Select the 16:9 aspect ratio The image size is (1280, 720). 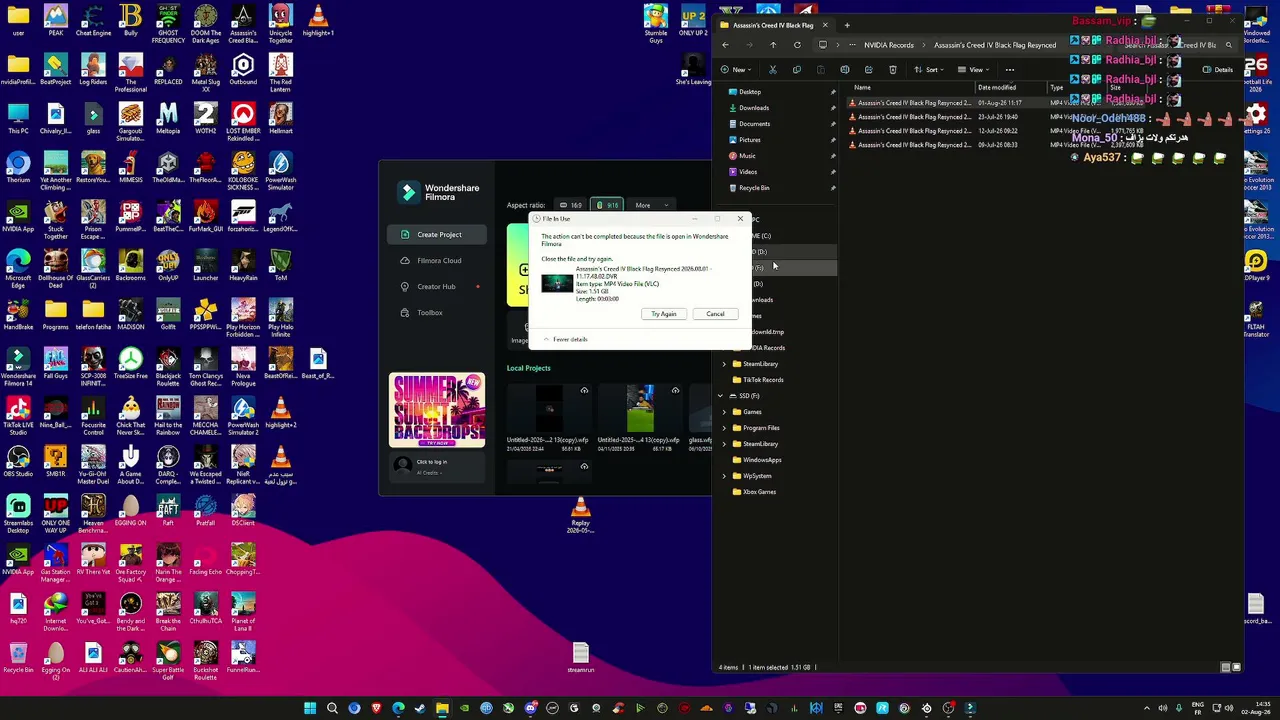571,205
